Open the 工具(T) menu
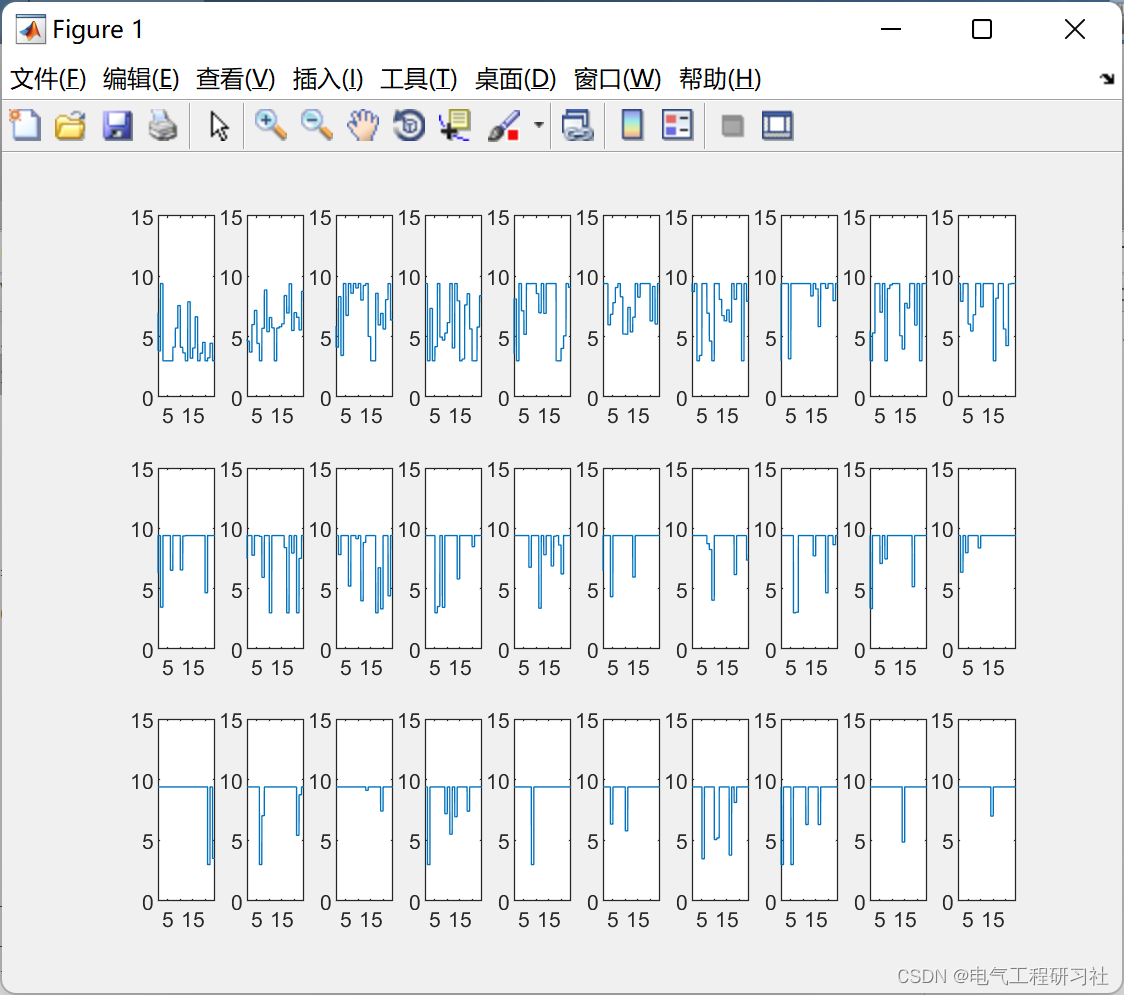Image resolution: width=1124 pixels, height=995 pixels. point(418,79)
